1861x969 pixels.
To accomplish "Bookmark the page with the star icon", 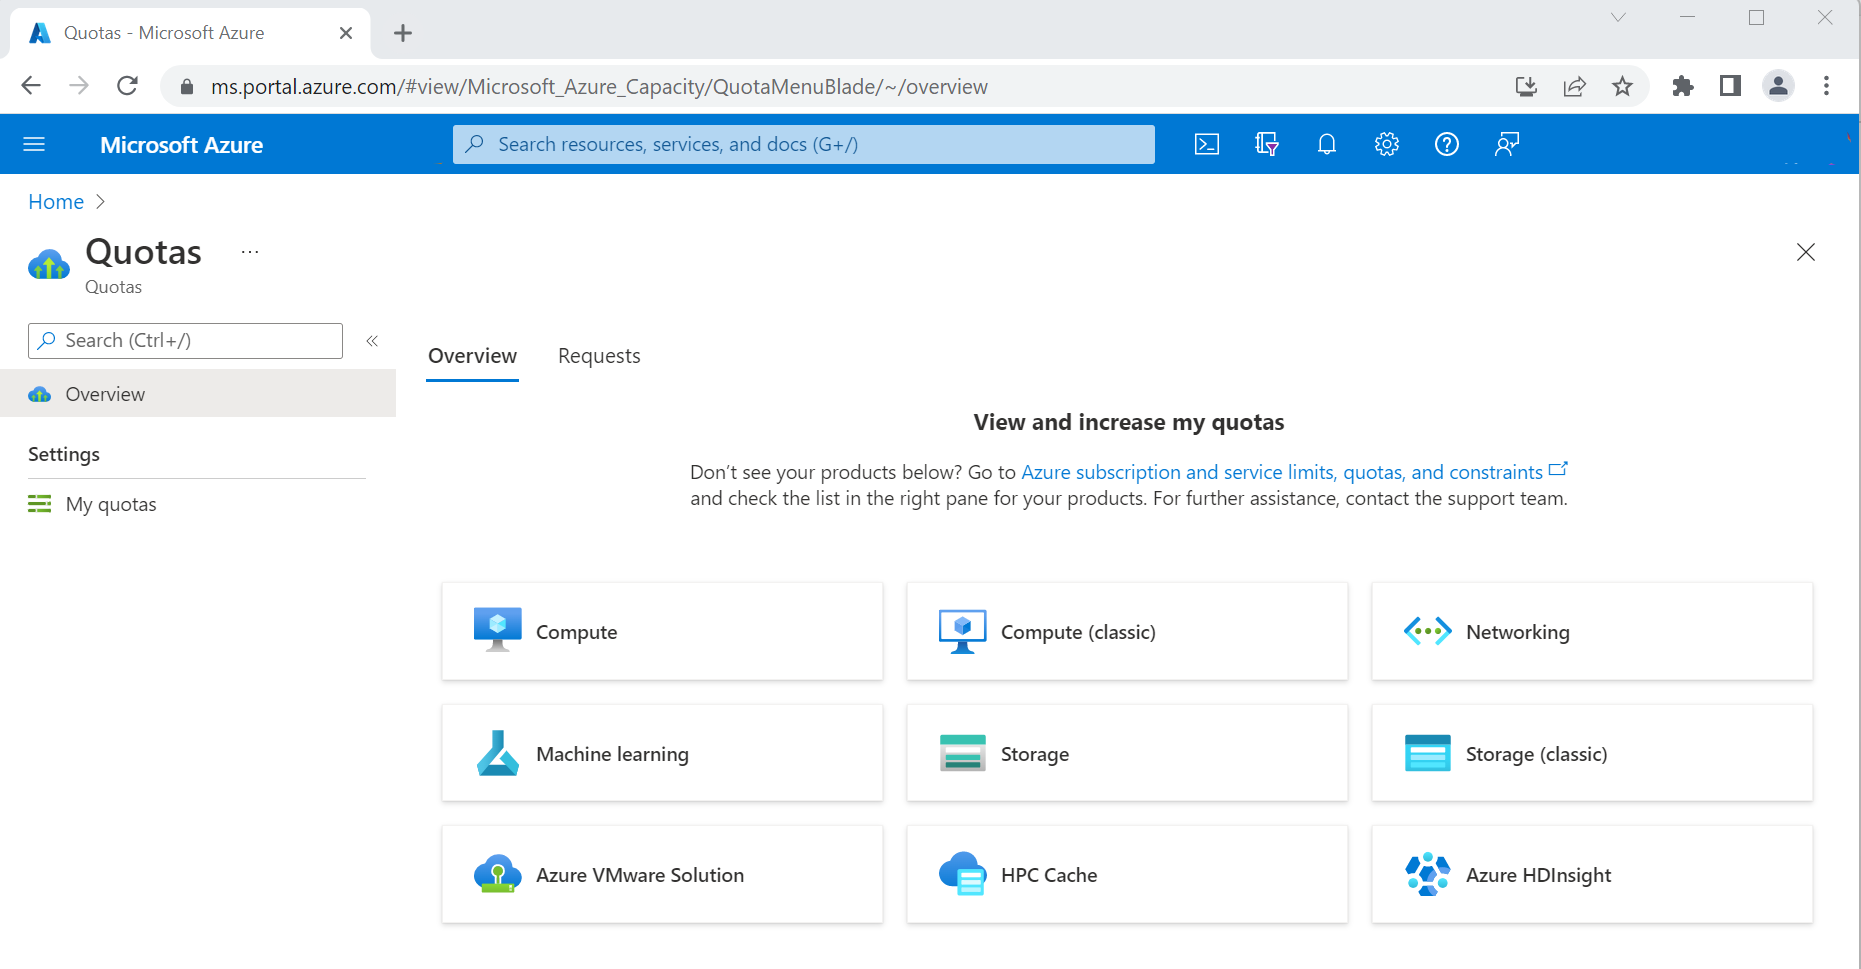I will click(x=1622, y=86).
